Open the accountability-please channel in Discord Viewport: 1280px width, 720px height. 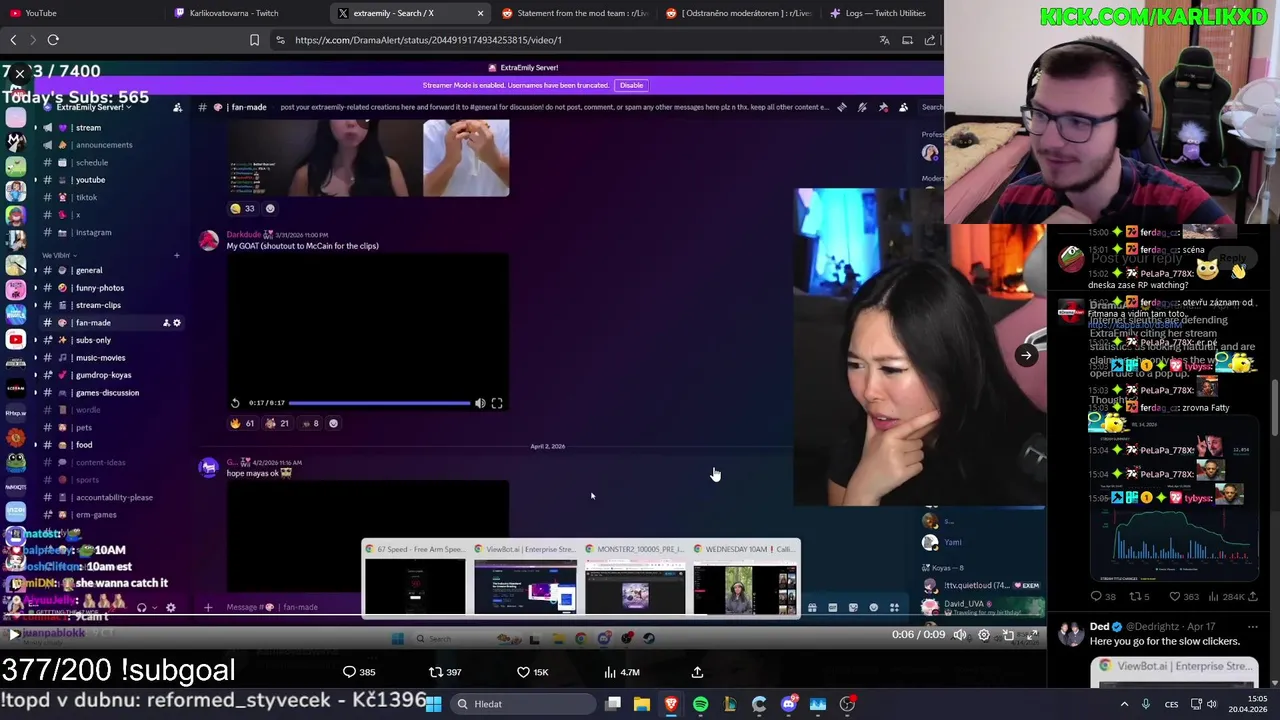point(114,497)
